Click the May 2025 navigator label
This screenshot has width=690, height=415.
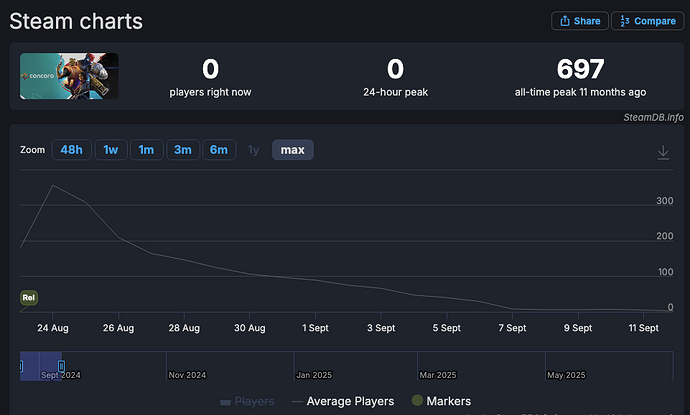click(566, 375)
